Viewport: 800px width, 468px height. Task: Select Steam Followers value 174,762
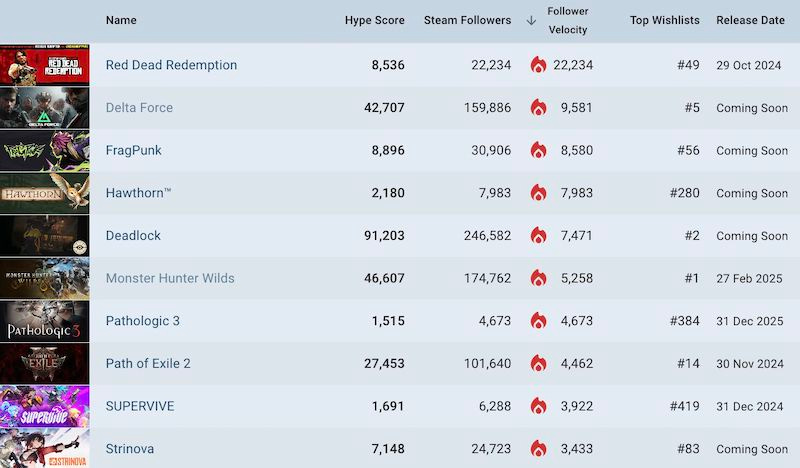(487, 278)
